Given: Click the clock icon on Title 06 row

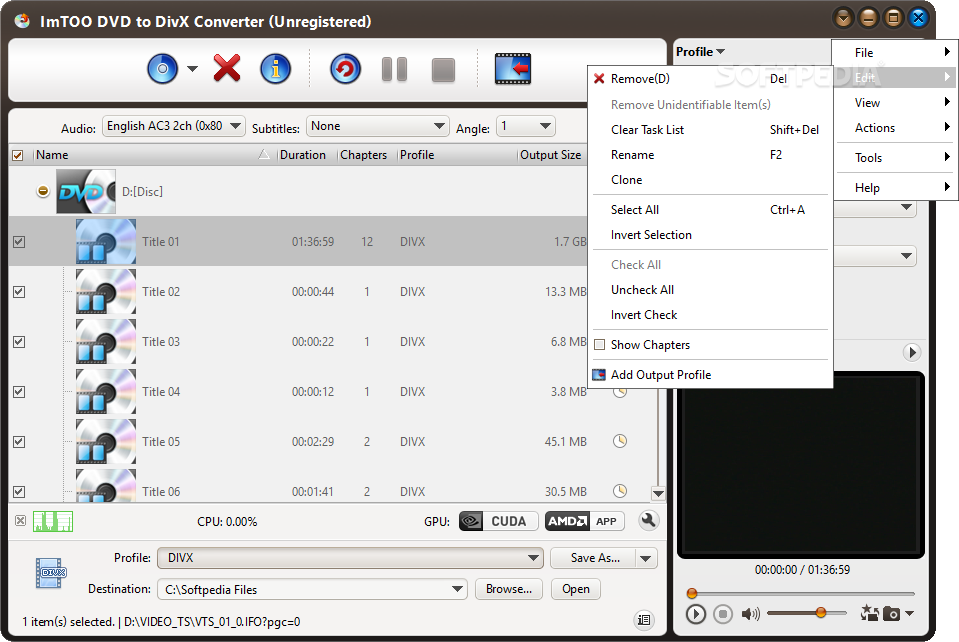Looking at the screenshot, I should [x=620, y=490].
